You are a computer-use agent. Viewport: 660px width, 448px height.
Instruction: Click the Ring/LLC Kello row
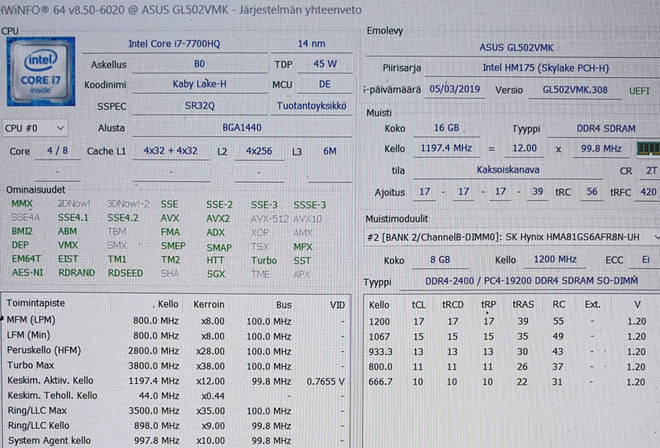click(x=176, y=426)
